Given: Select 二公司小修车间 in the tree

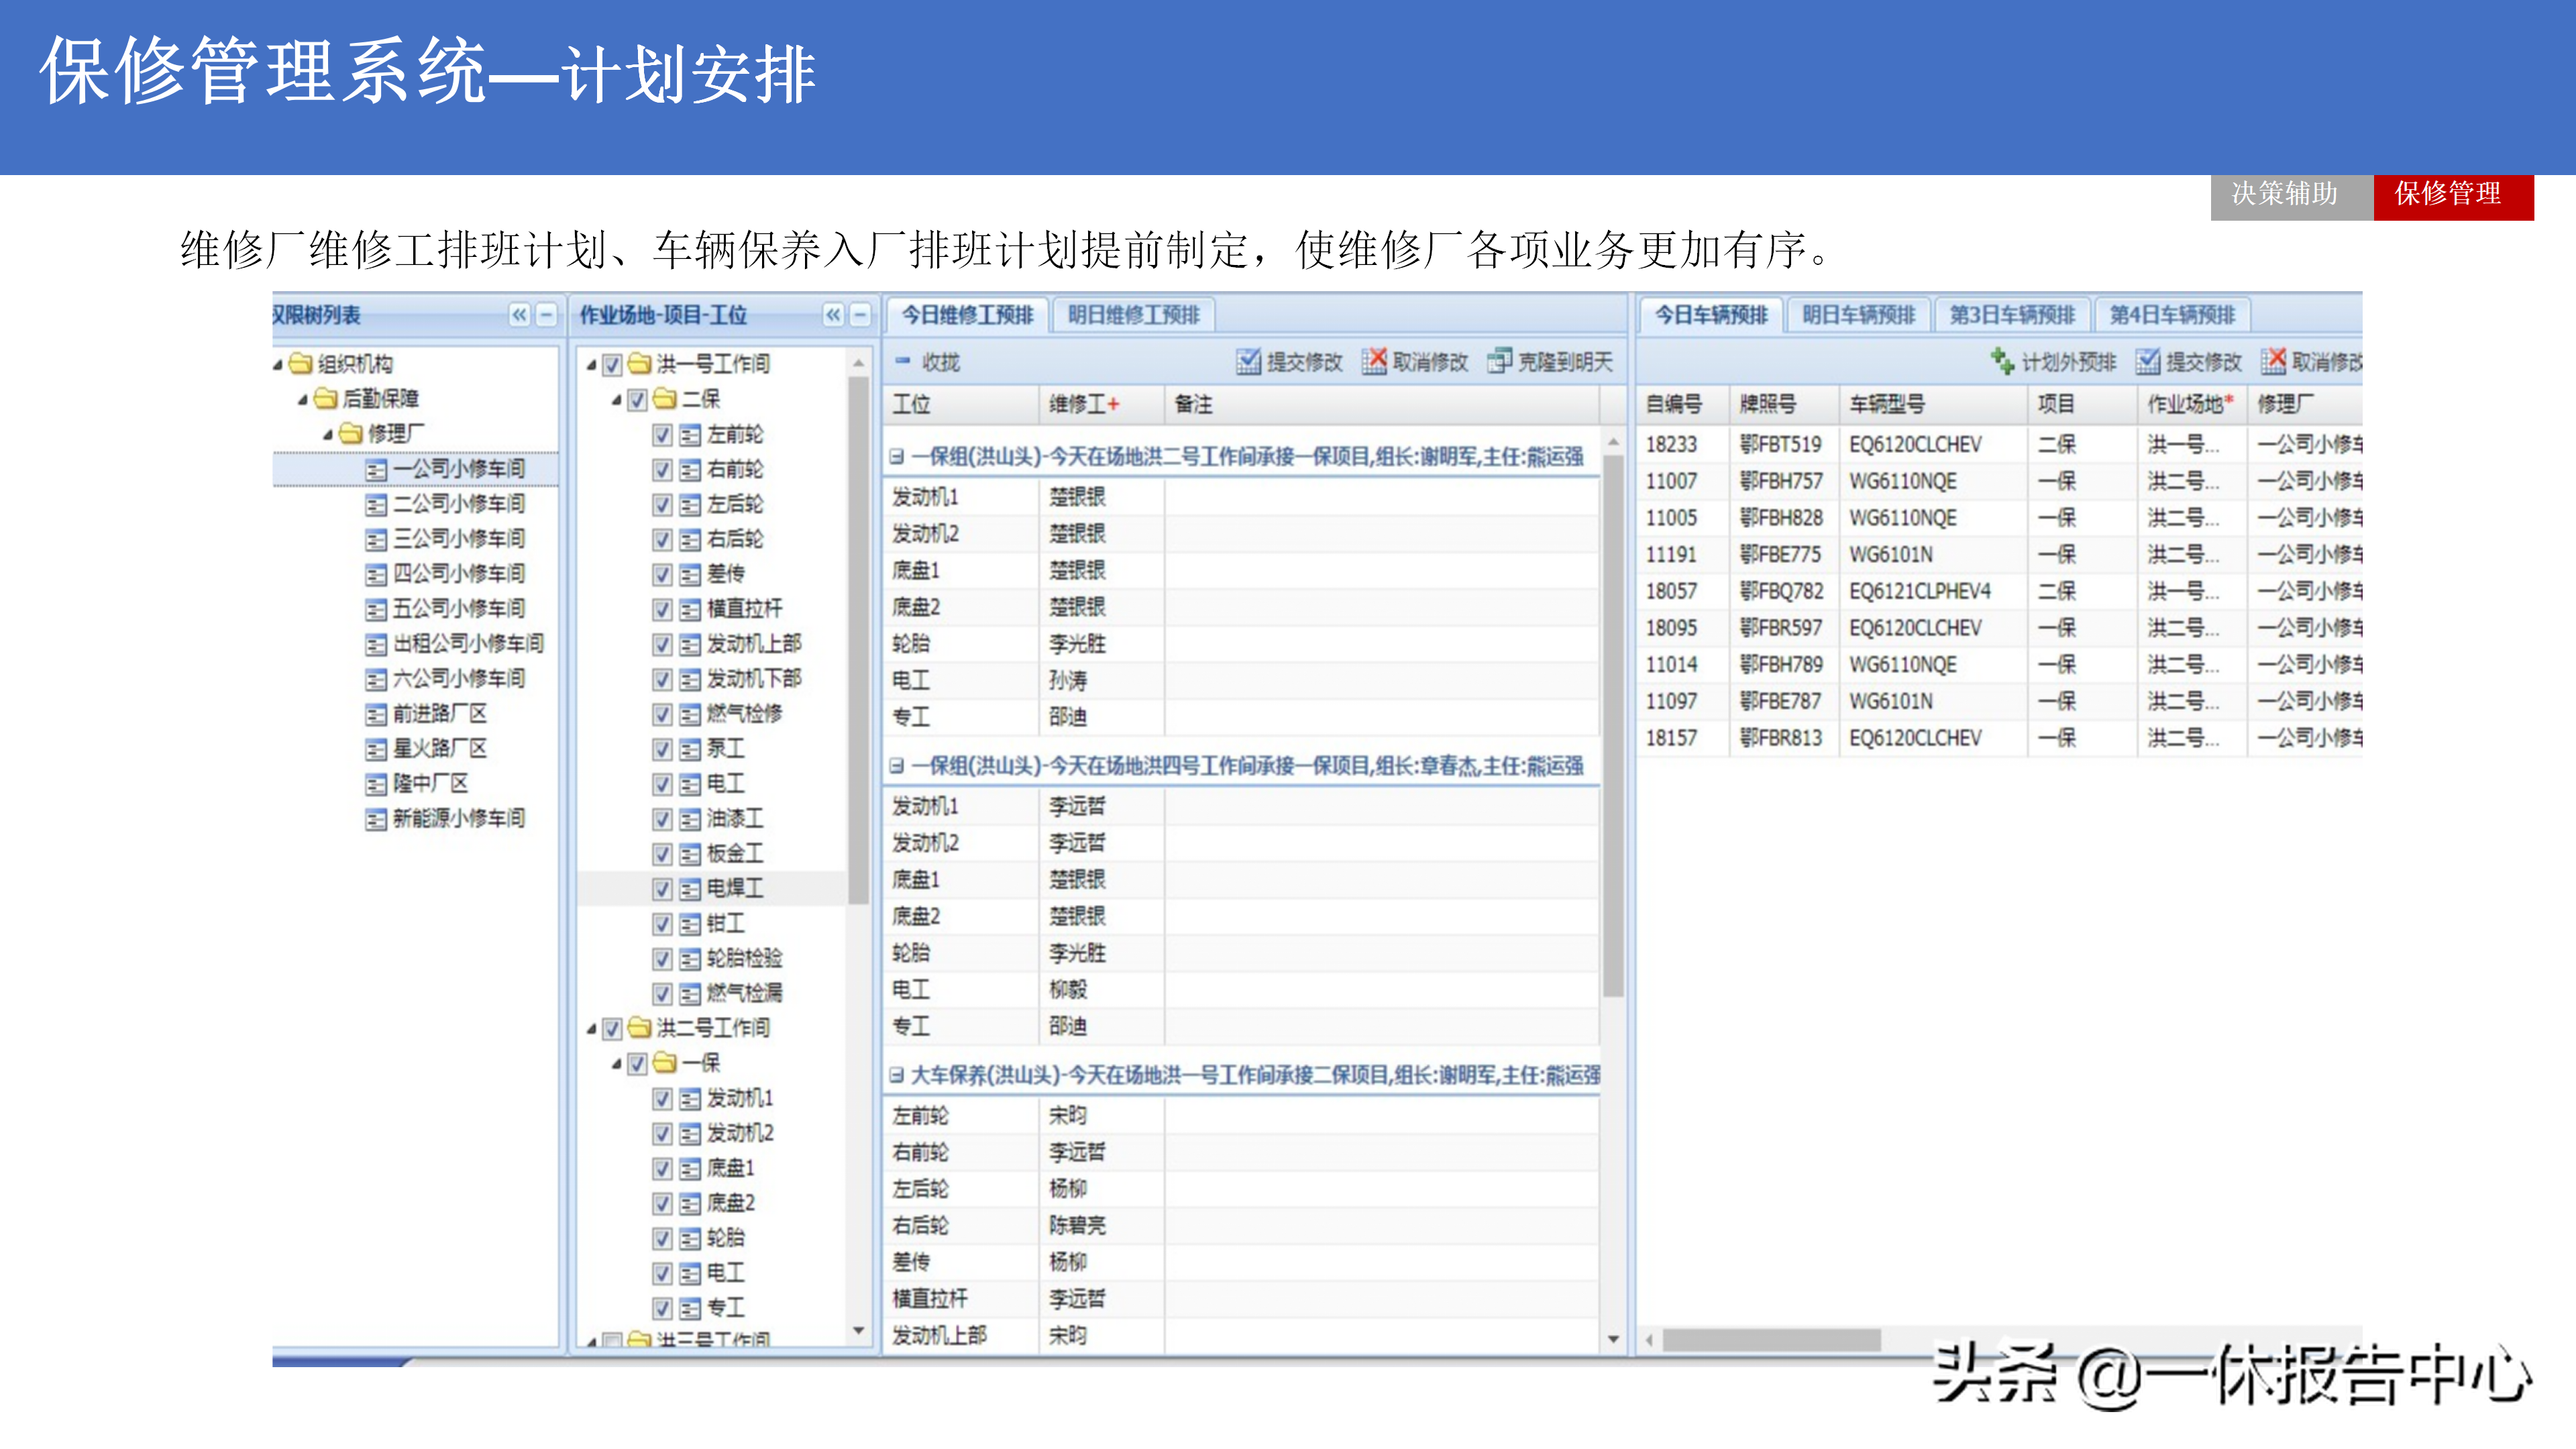Looking at the screenshot, I should (x=458, y=503).
